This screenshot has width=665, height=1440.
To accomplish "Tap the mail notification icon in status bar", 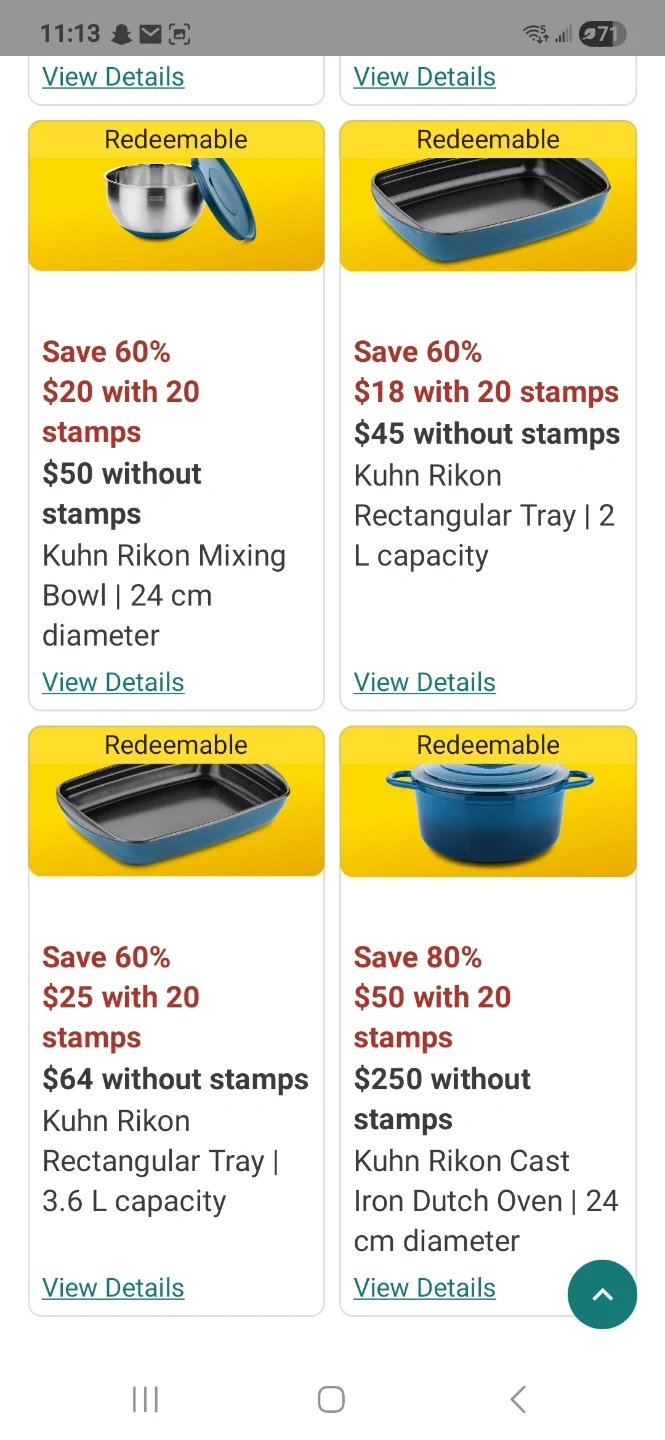I will (x=150, y=34).
